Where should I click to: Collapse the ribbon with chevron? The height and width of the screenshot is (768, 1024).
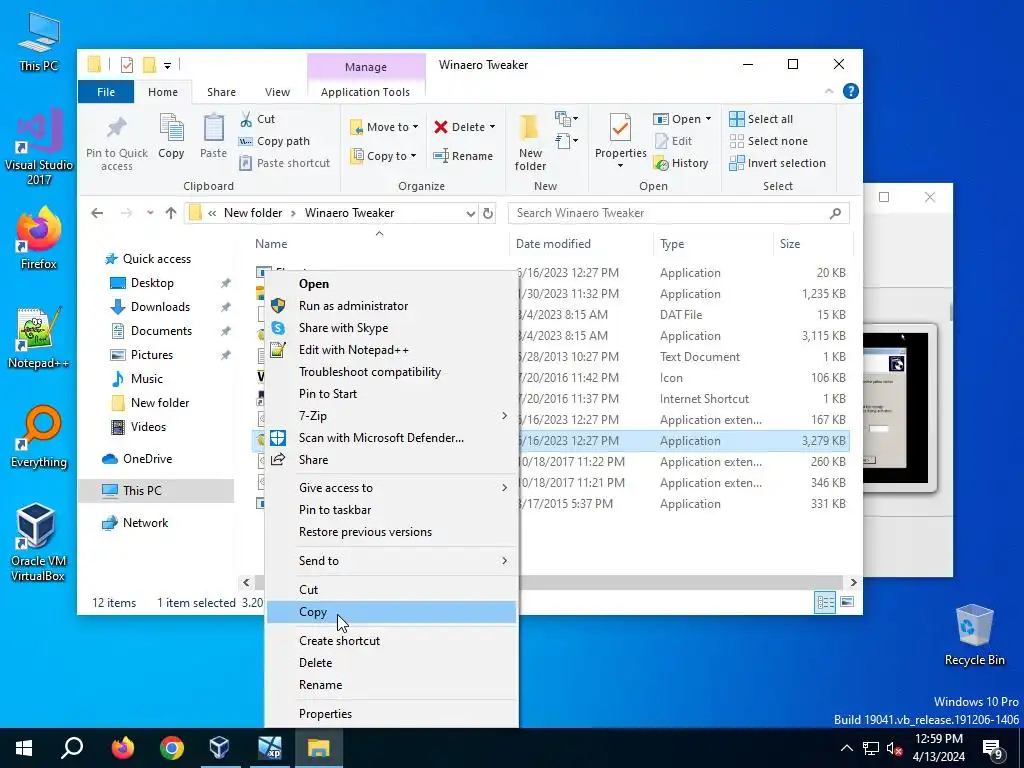pyautogui.click(x=829, y=91)
